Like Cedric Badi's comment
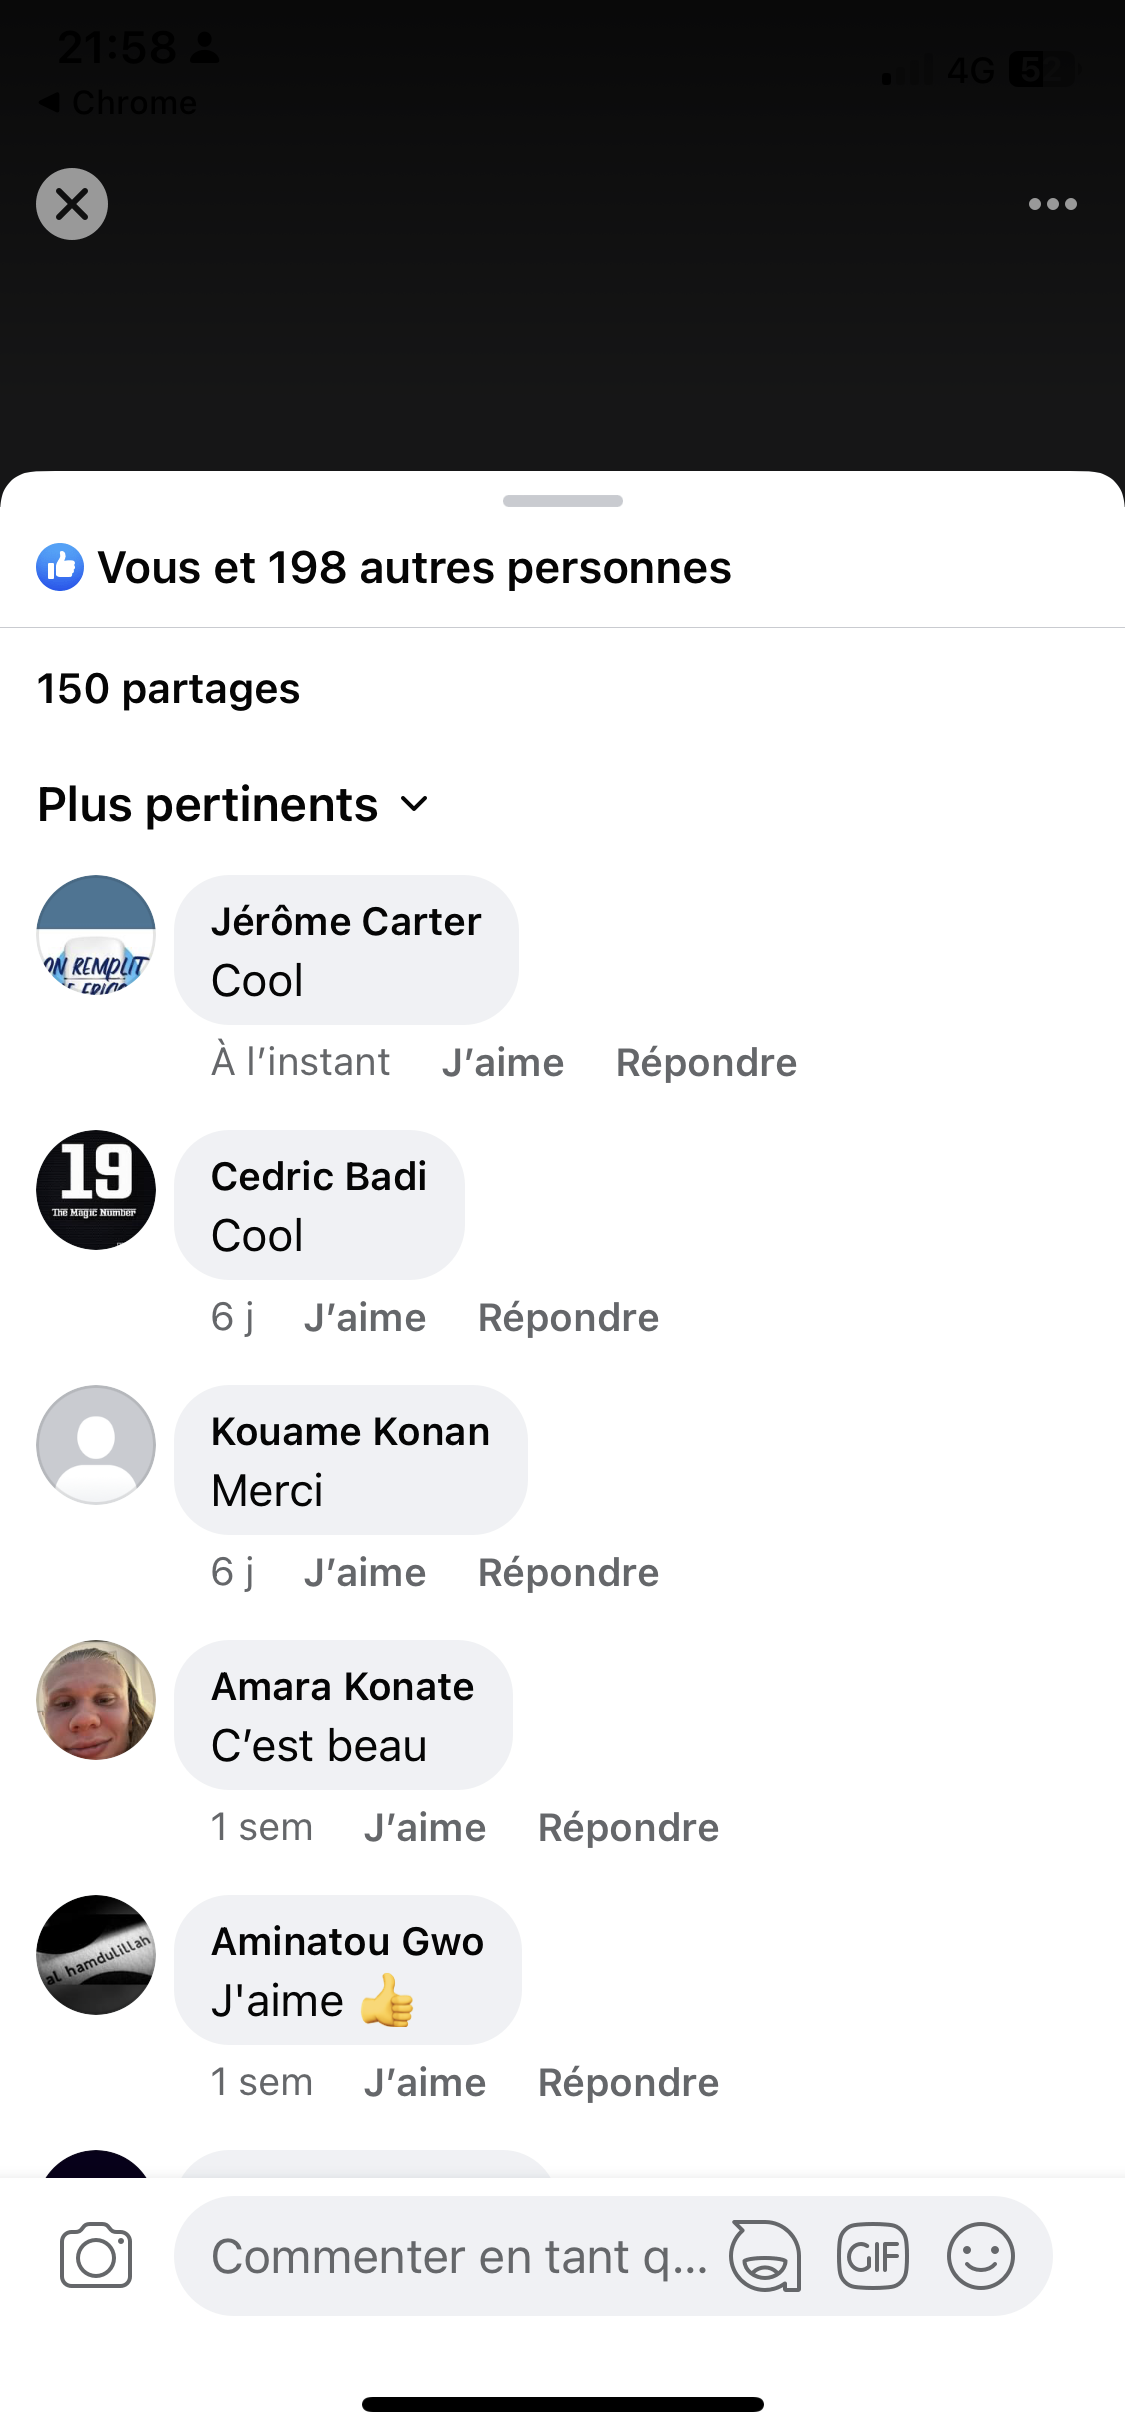 coord(365,1317)
